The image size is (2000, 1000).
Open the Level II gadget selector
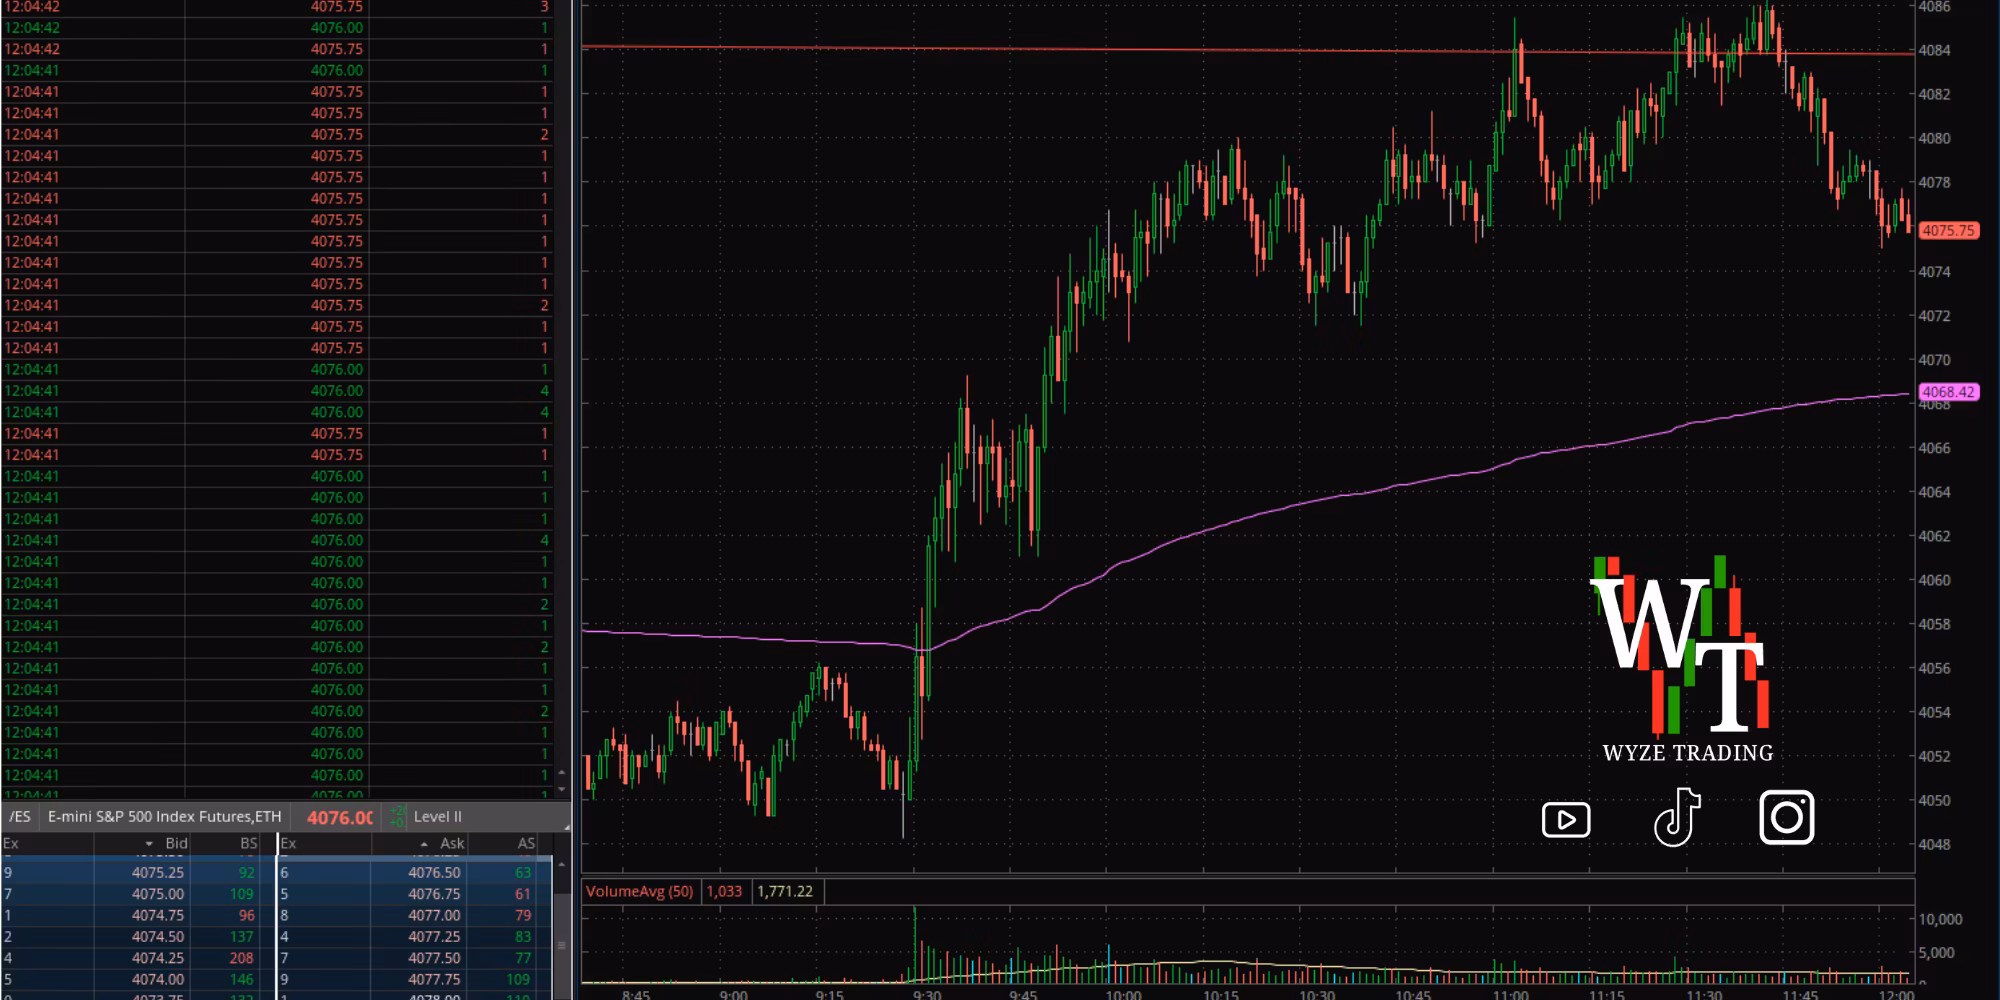(438, 817)
